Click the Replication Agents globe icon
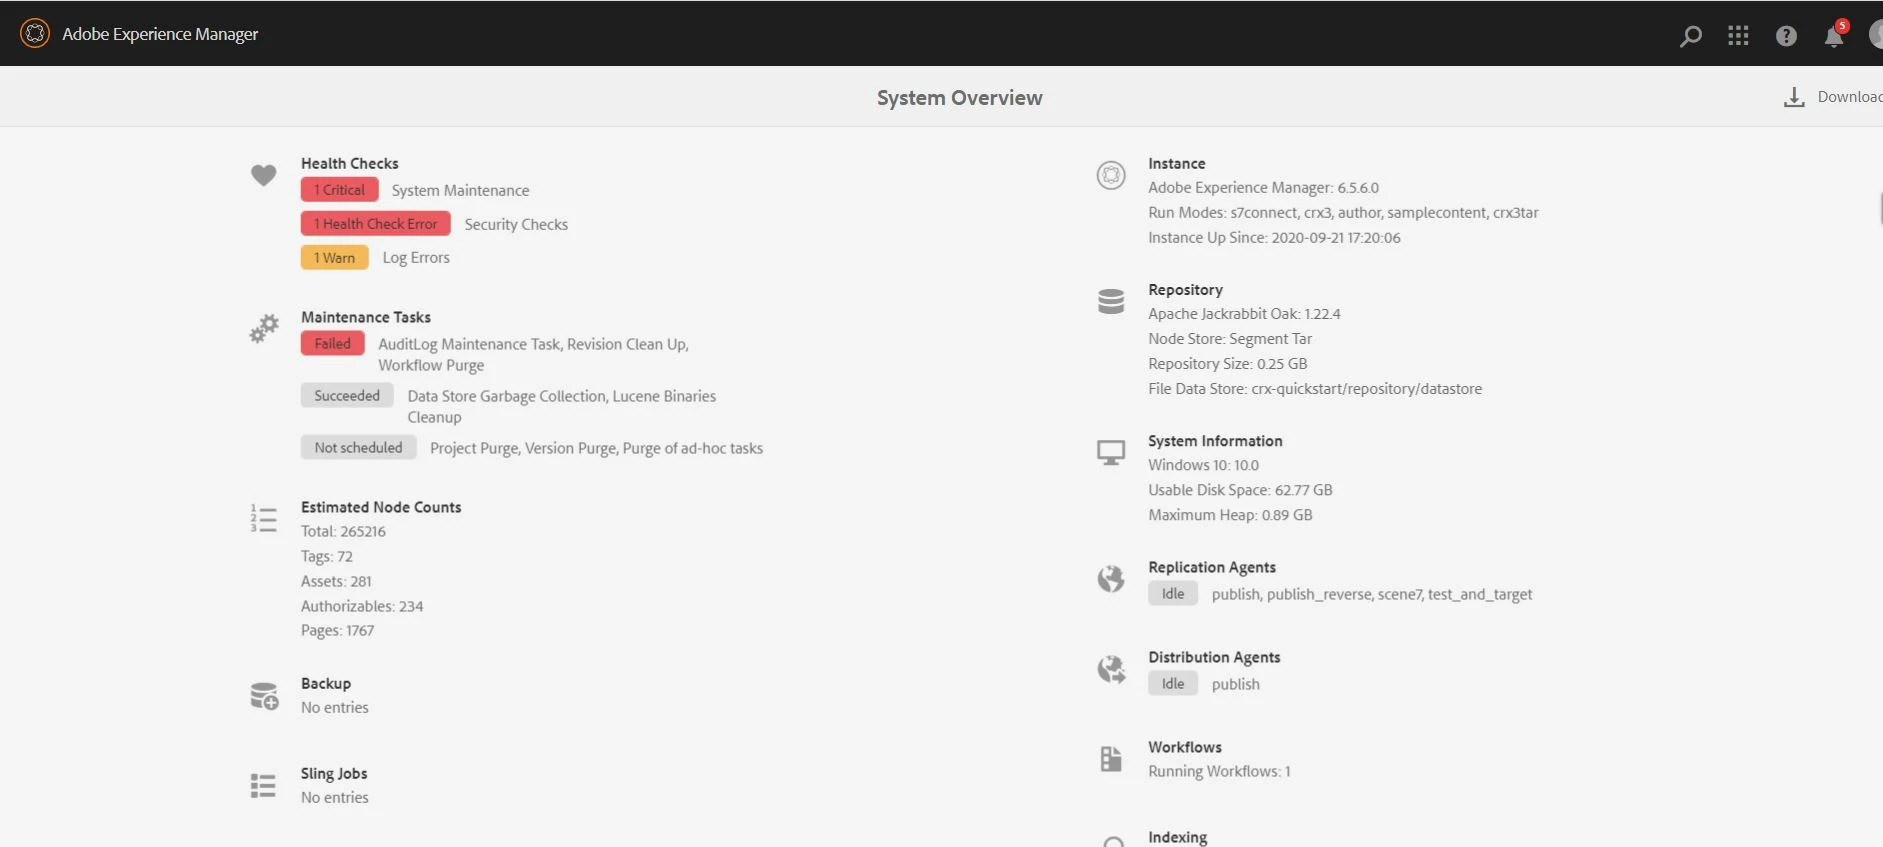 coord(1111,579)
